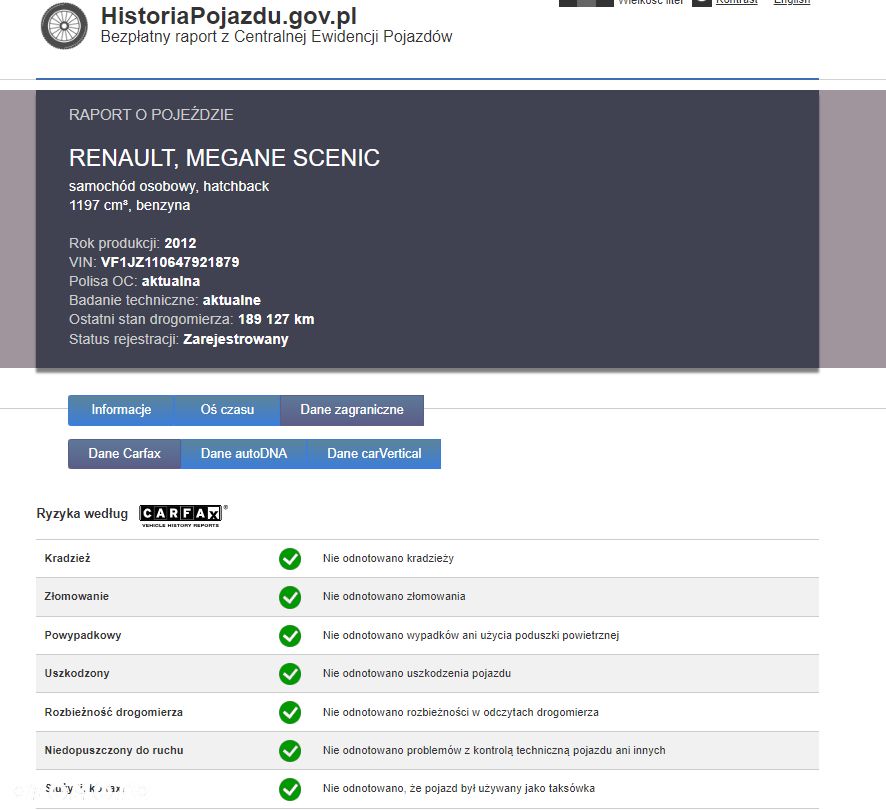Image resolution: width=886 pixels, height=810 pixels.
Task: Click Polisa OC status aktualna
Action: tap(171, 281)
